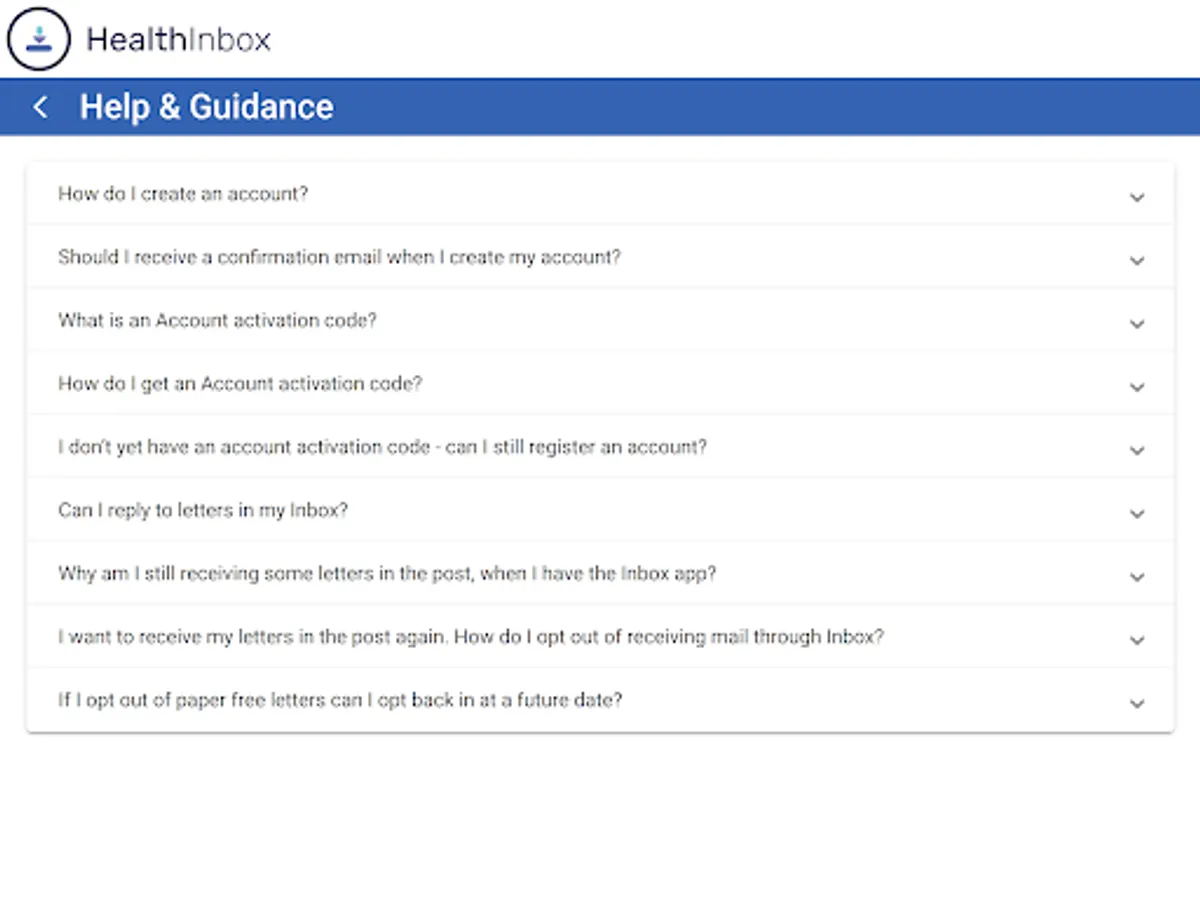Go back using the Help & Guidance arrow

(x=40, y=107)
